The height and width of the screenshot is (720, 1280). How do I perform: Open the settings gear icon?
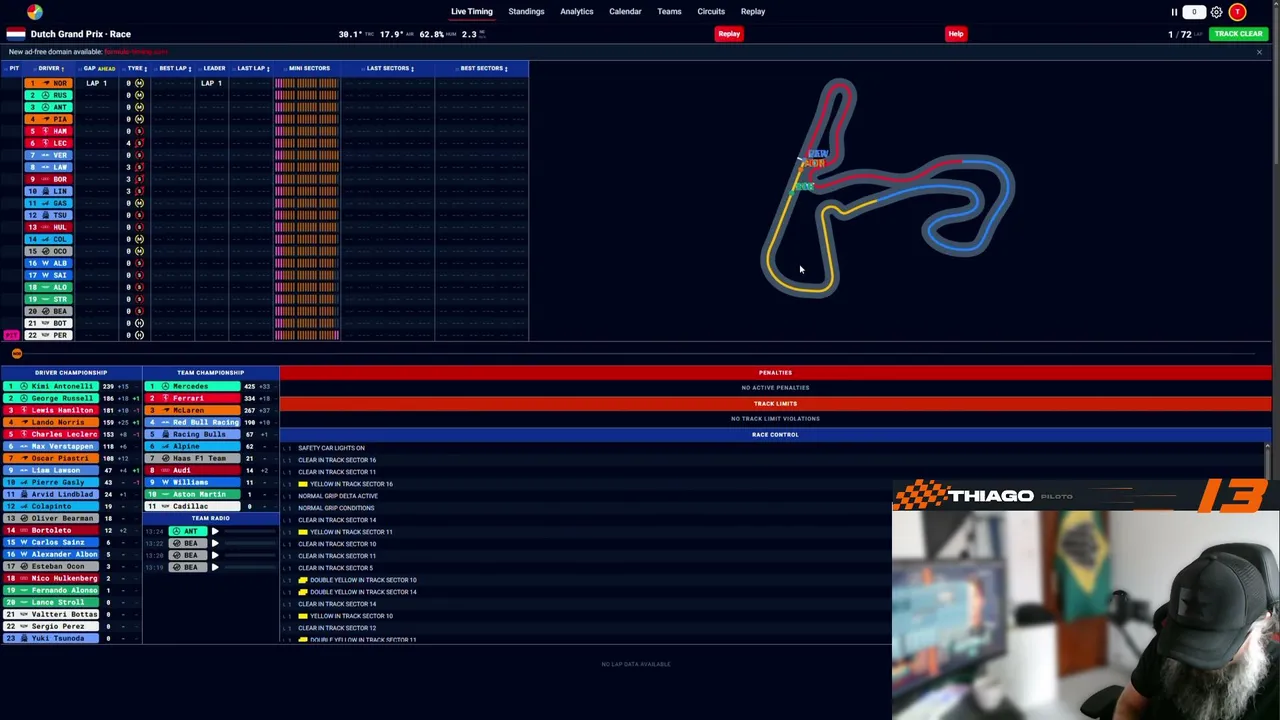click(x=1216, y=12)
